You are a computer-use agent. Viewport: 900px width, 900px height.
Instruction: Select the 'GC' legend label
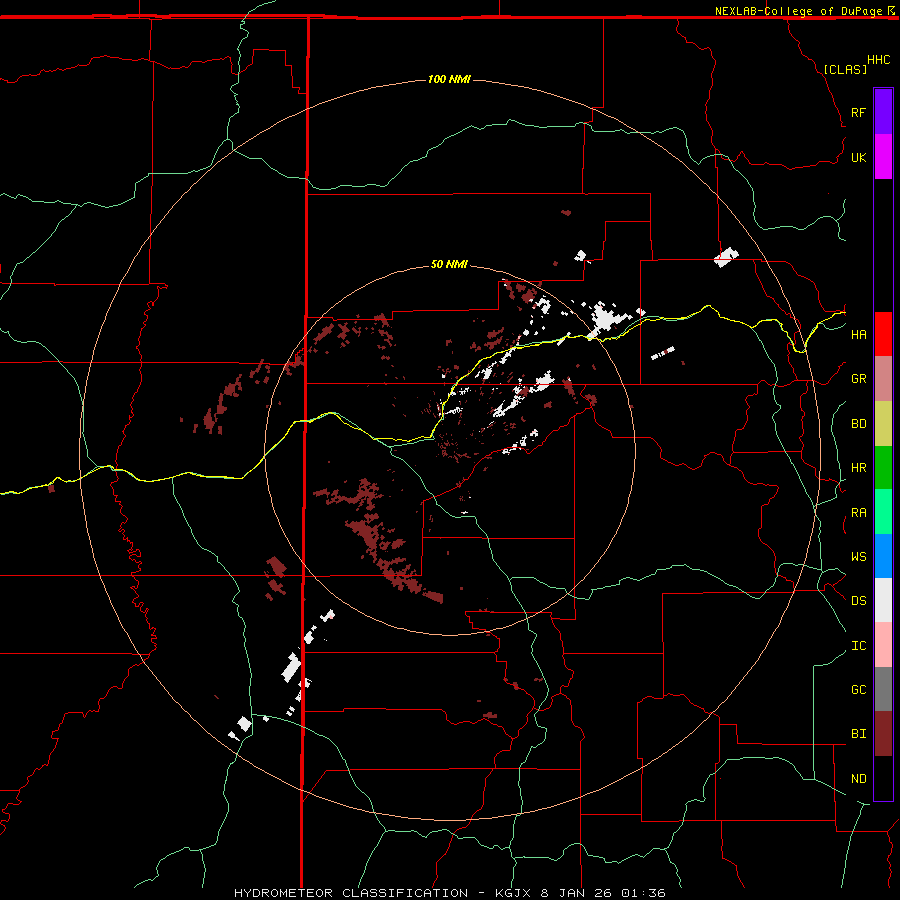coord(858,690)
